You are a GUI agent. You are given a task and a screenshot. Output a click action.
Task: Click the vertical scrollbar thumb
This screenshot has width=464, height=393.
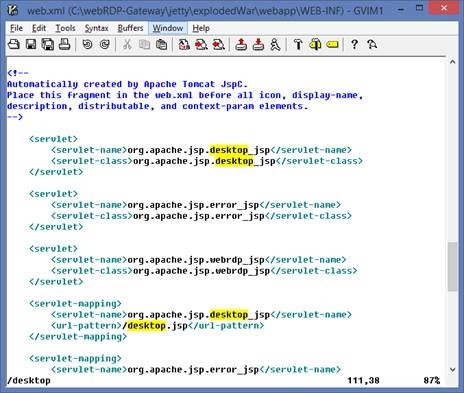point(452,267)
